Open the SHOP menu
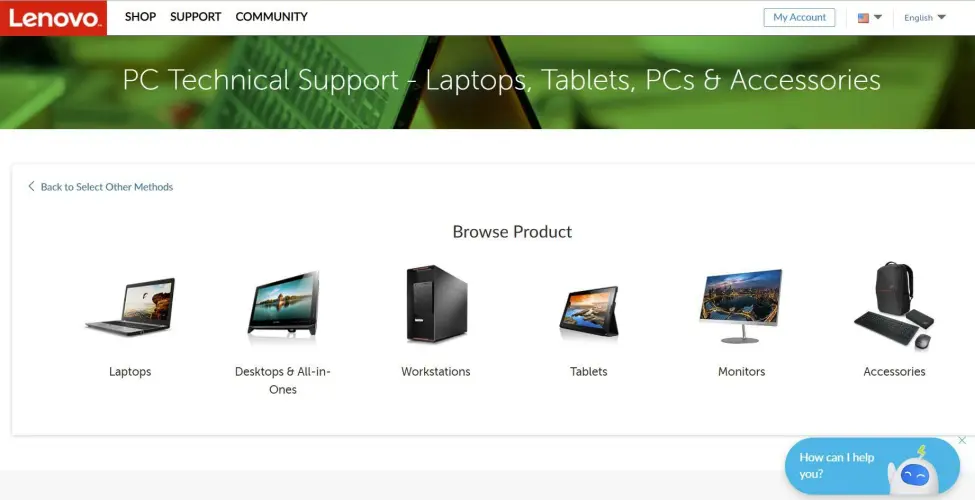The width and height of the screenshot is (975, 500). pyautogui.click(x=140, y=17)
